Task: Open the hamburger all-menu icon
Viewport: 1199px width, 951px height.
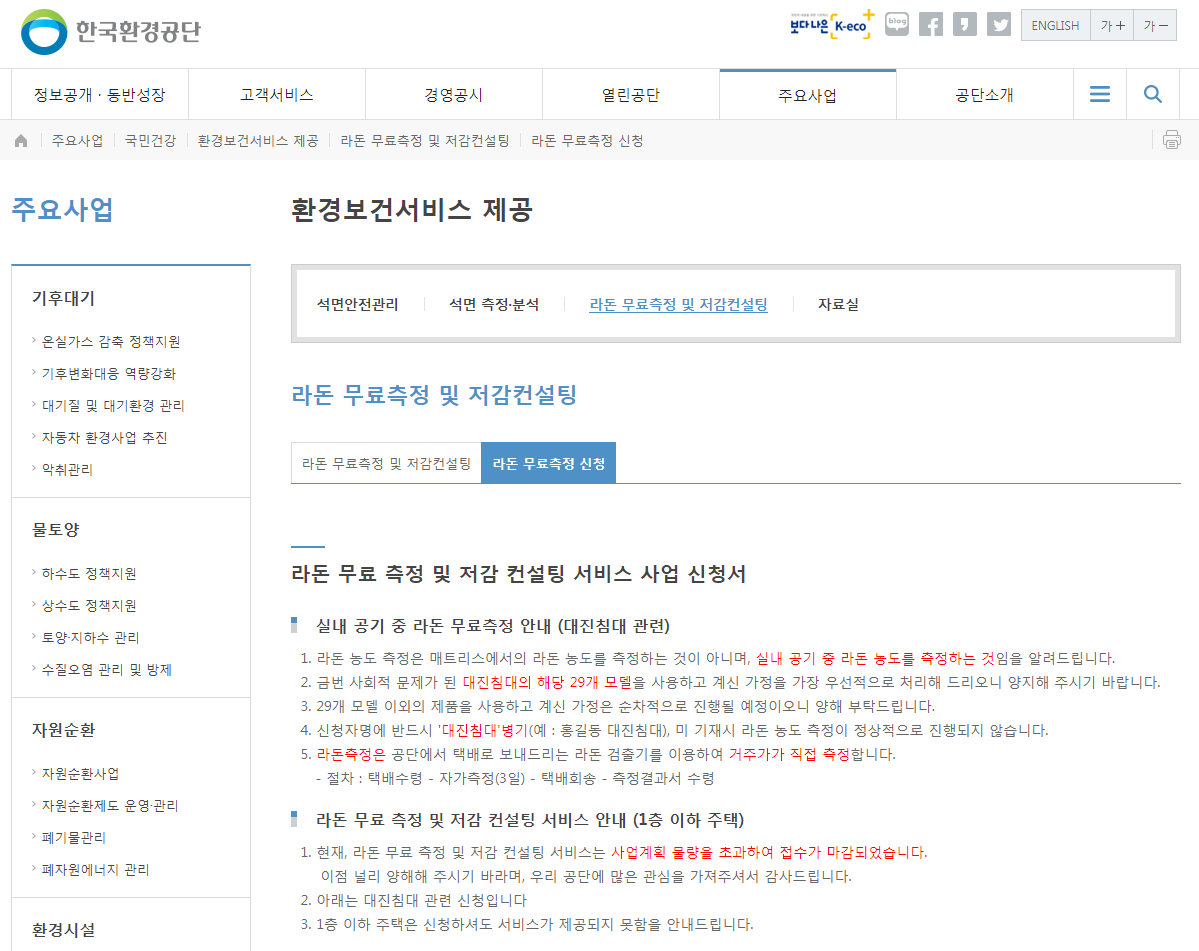Action: (1100, 94)
